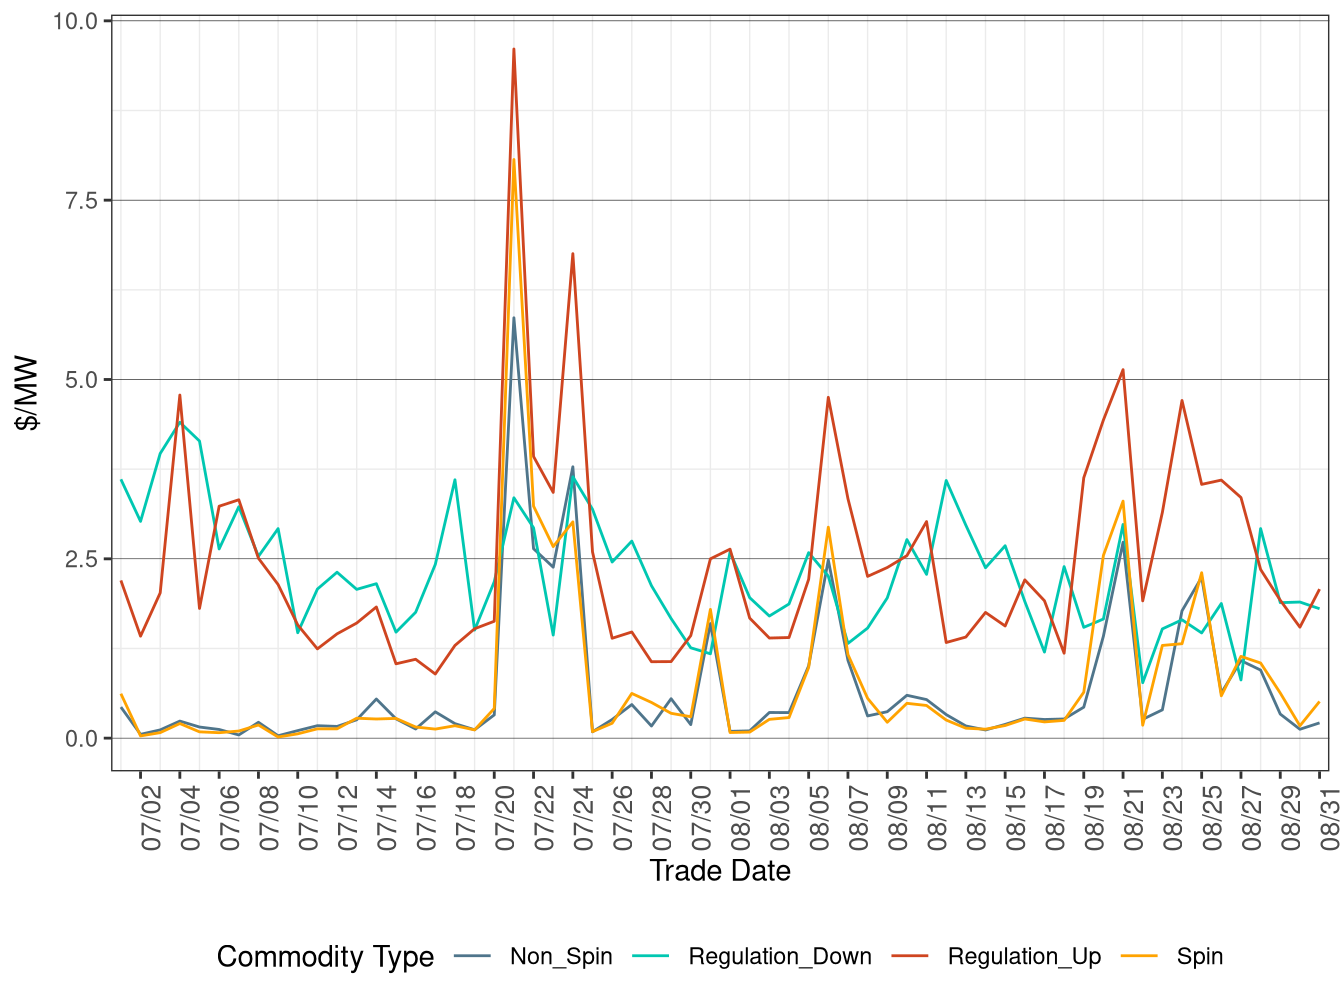The width and height of the screenshot is (1344, 1008).
Task: Click the 0.0 y-axis tick label
Action: pyautogui.click(x=82, y=739)
